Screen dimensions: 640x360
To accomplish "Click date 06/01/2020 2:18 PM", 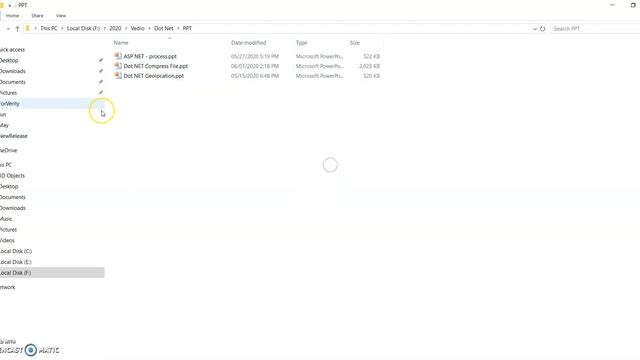I will [x=255, y=66].
